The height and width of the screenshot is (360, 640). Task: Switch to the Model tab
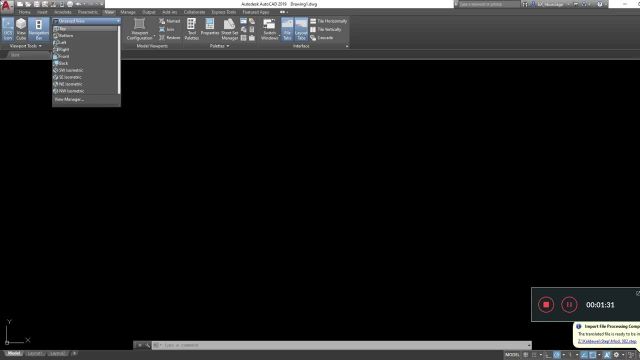coord(13,353)
